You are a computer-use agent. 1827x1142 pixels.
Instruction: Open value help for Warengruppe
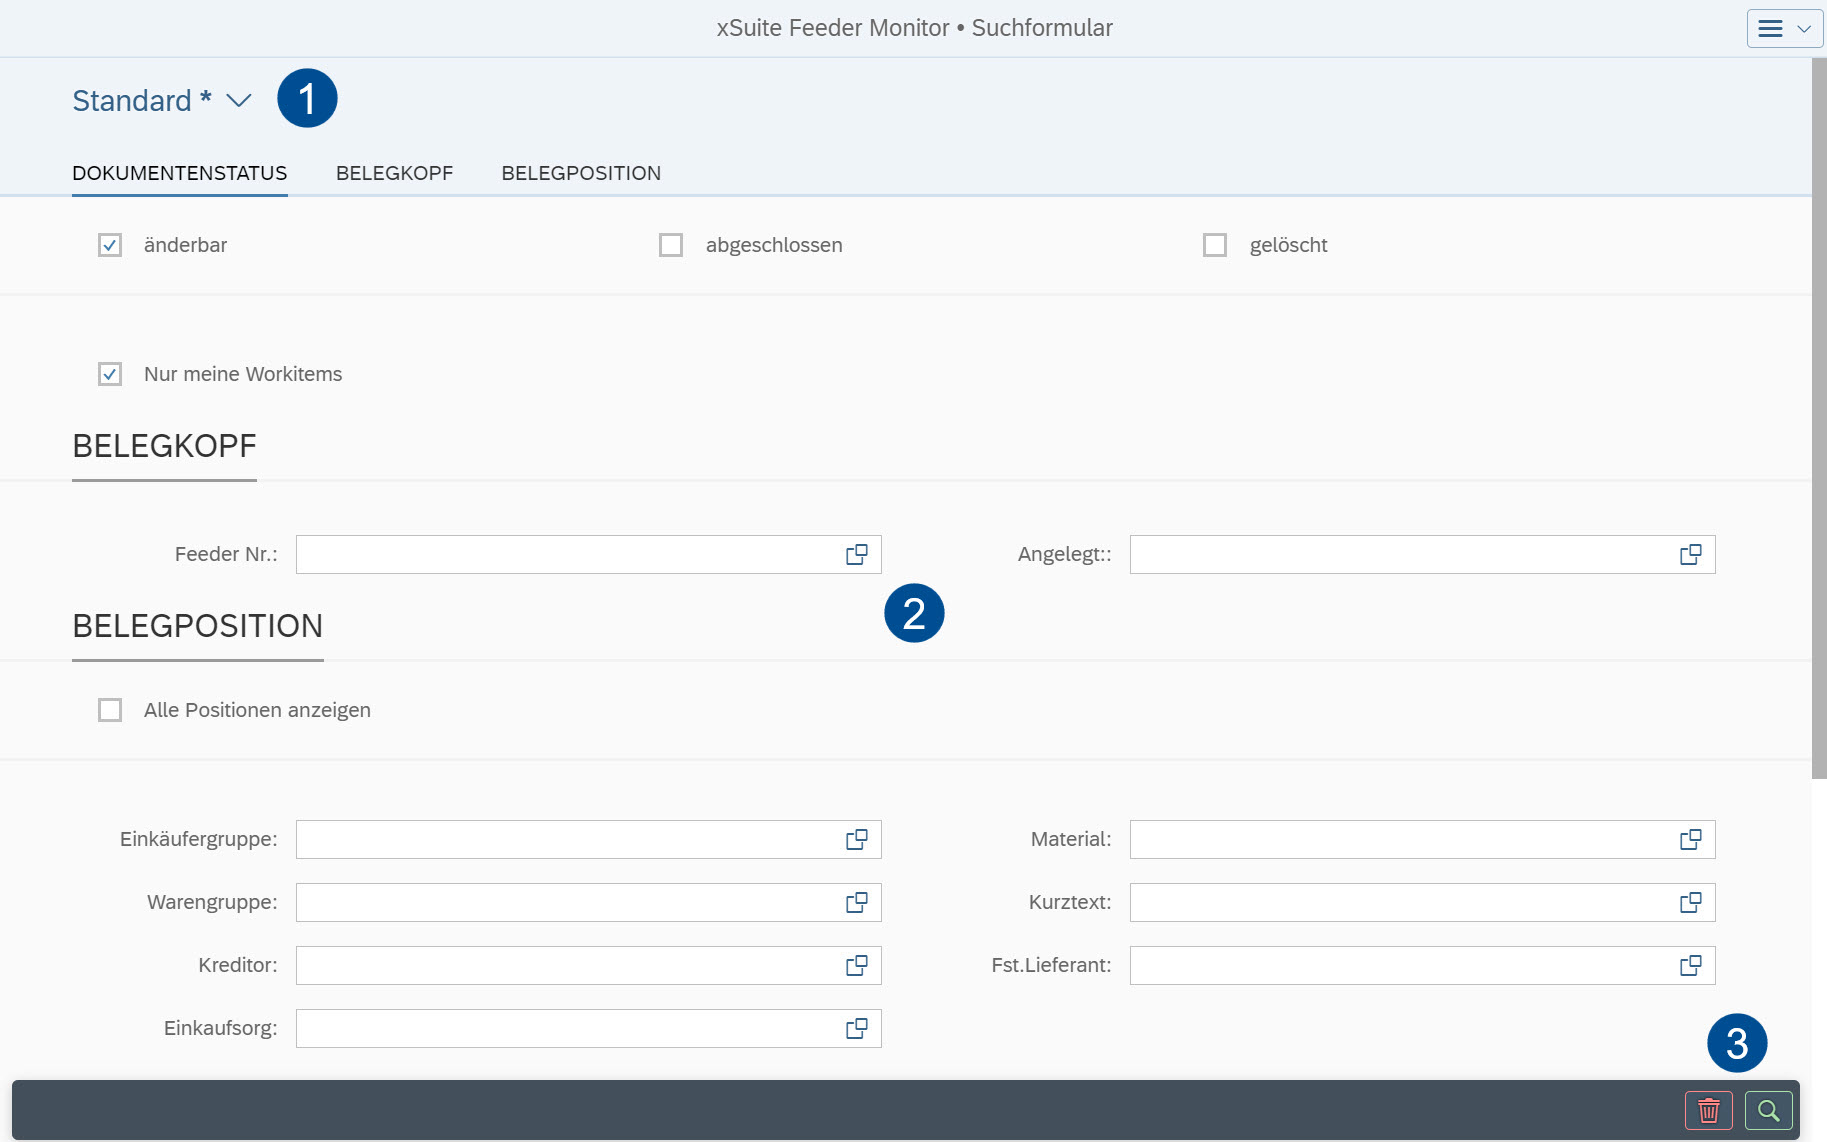tap(856, 902)
